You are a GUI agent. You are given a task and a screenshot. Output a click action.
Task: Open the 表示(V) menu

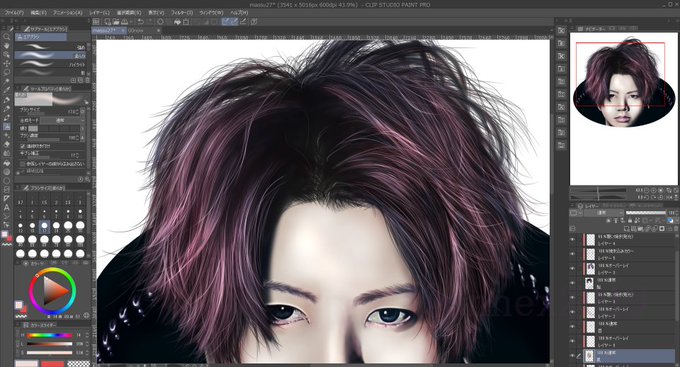[x=156, y=13]
